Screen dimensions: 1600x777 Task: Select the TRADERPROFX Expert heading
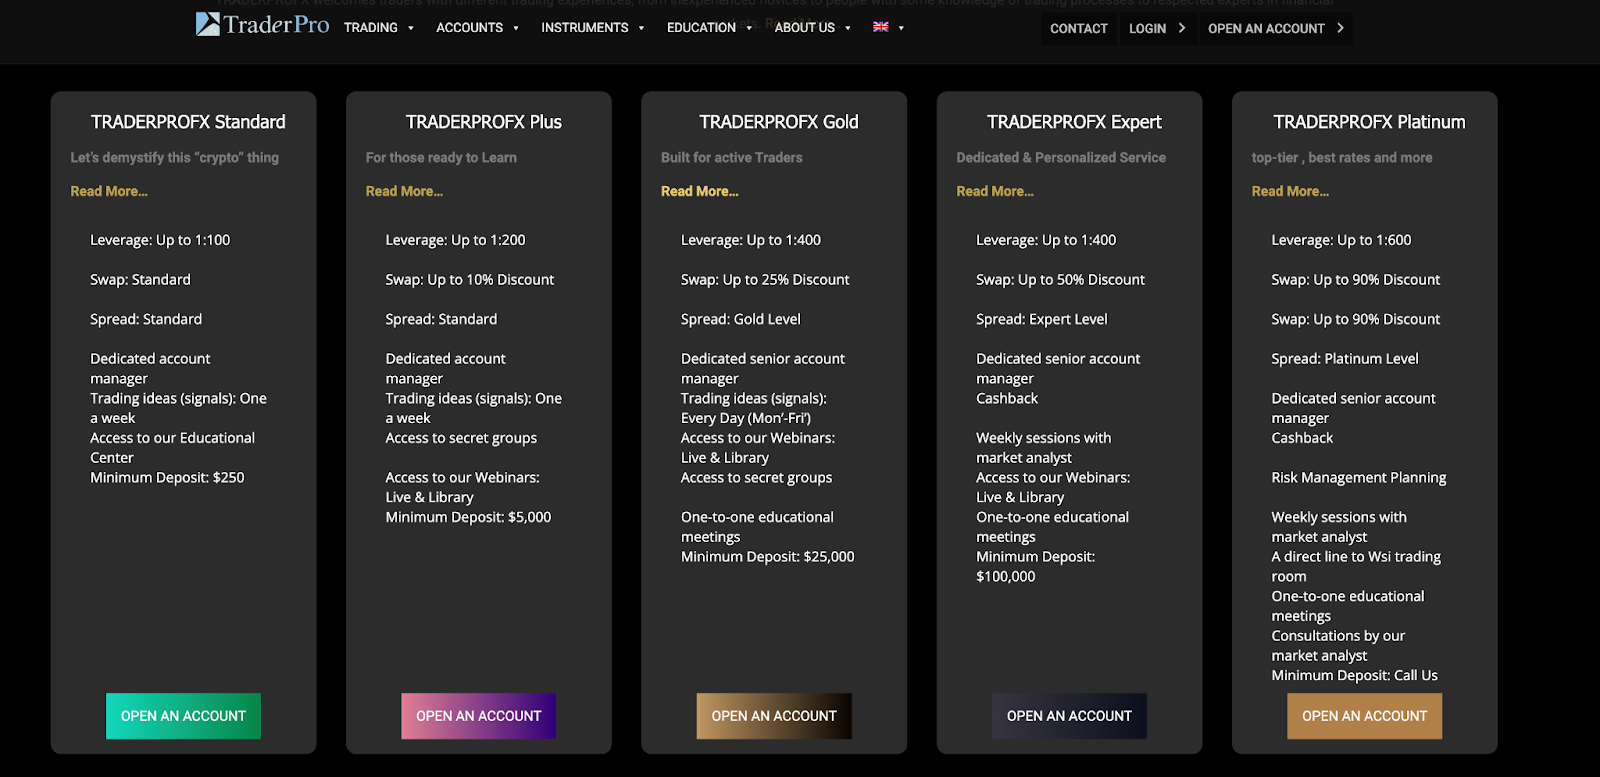pyautogui.click(x=1074, y=122)
